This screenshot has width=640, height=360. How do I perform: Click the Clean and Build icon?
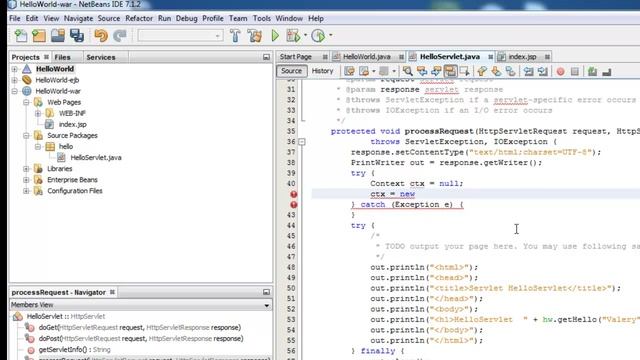pyautogui.click(x=254, y=36)
